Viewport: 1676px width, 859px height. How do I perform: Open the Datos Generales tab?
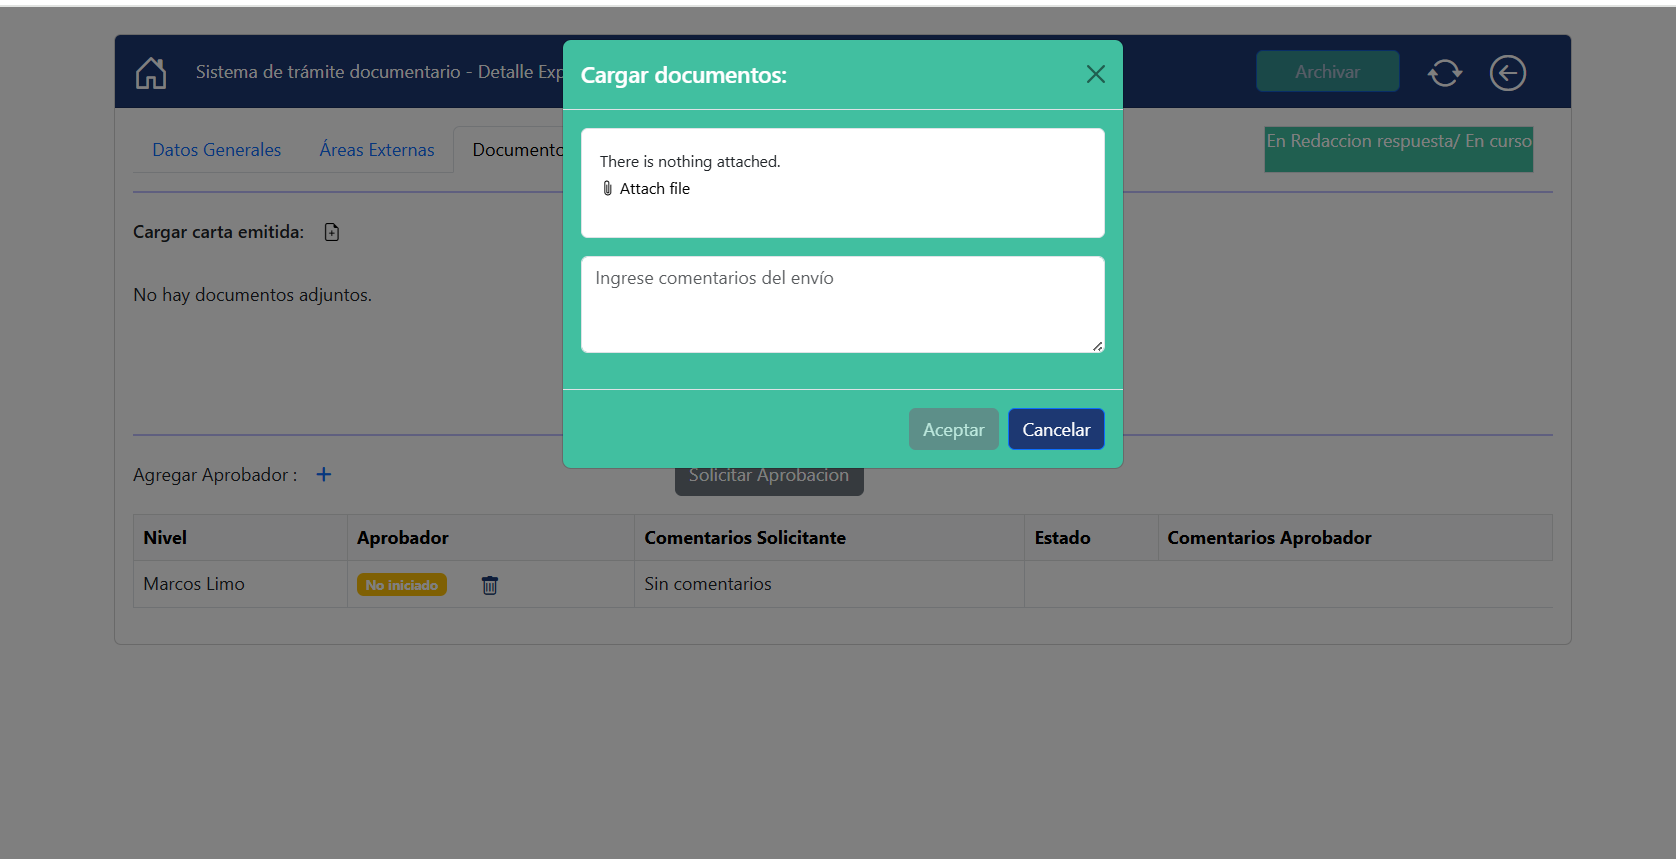[216, 150]
